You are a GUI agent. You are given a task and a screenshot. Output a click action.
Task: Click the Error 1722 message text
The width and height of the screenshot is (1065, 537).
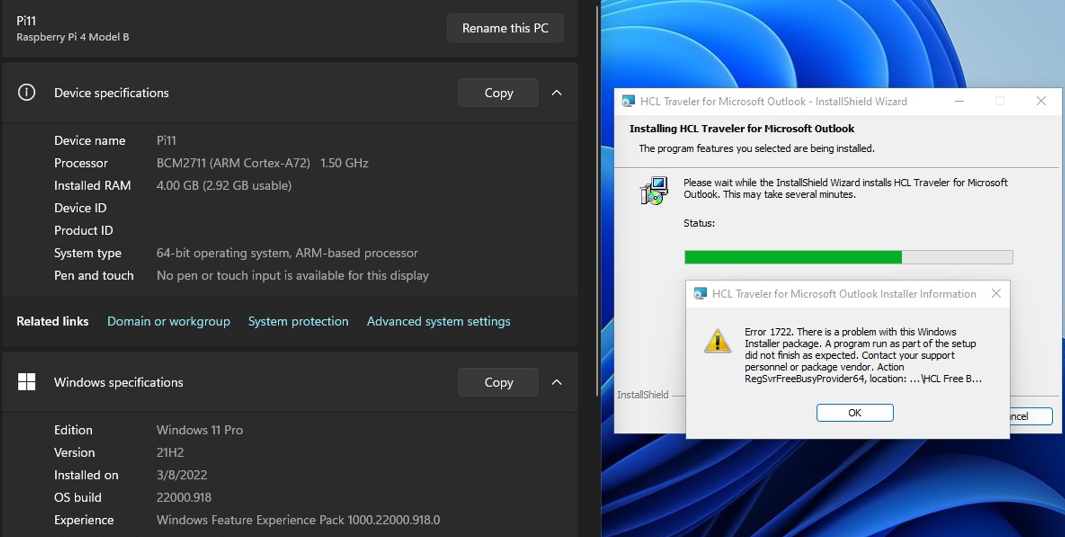pos(863,355)
